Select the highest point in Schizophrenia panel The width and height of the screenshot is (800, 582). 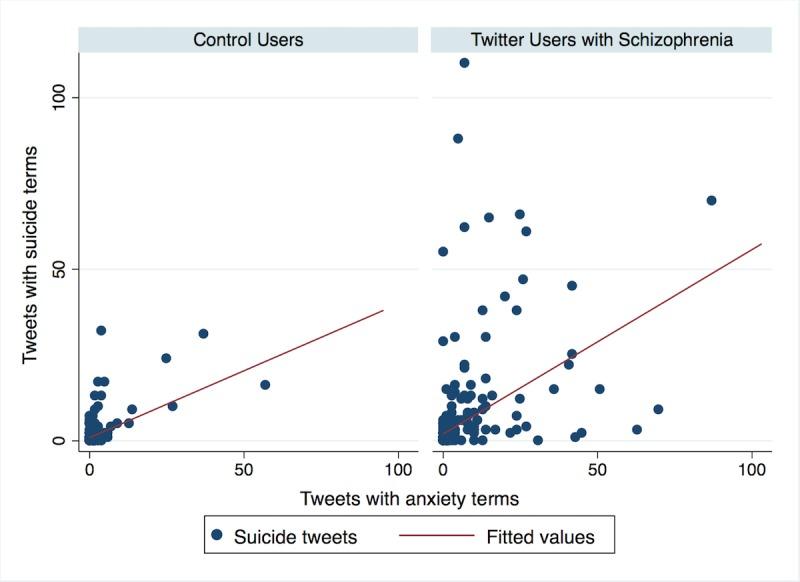tap(464, 63)
